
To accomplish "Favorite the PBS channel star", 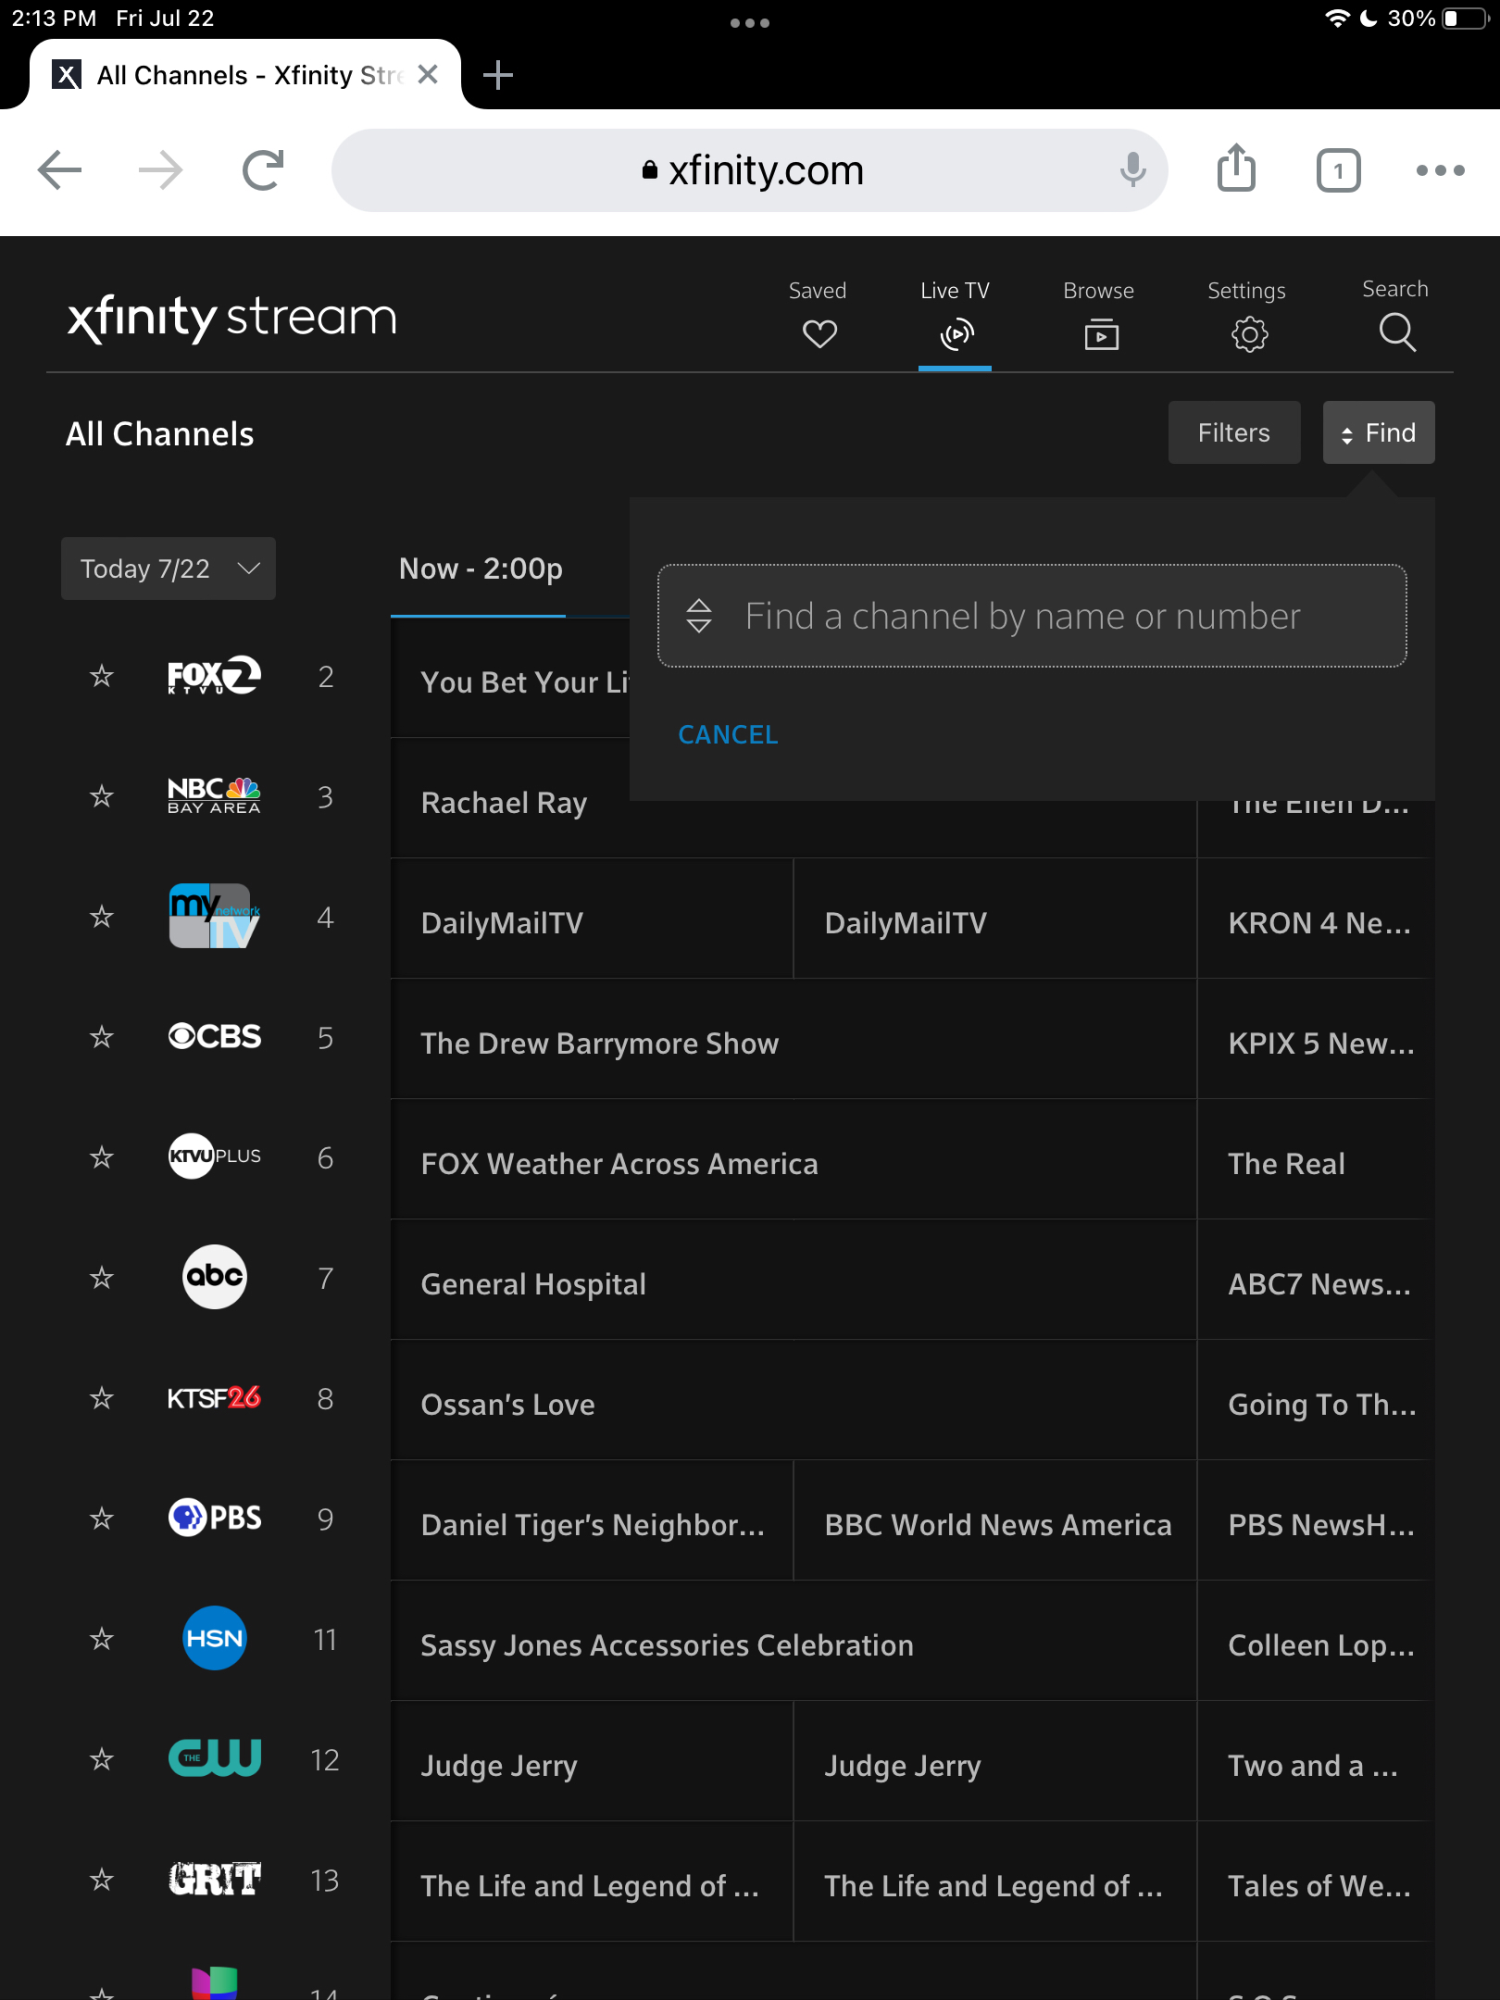I will pos(101,1519).
